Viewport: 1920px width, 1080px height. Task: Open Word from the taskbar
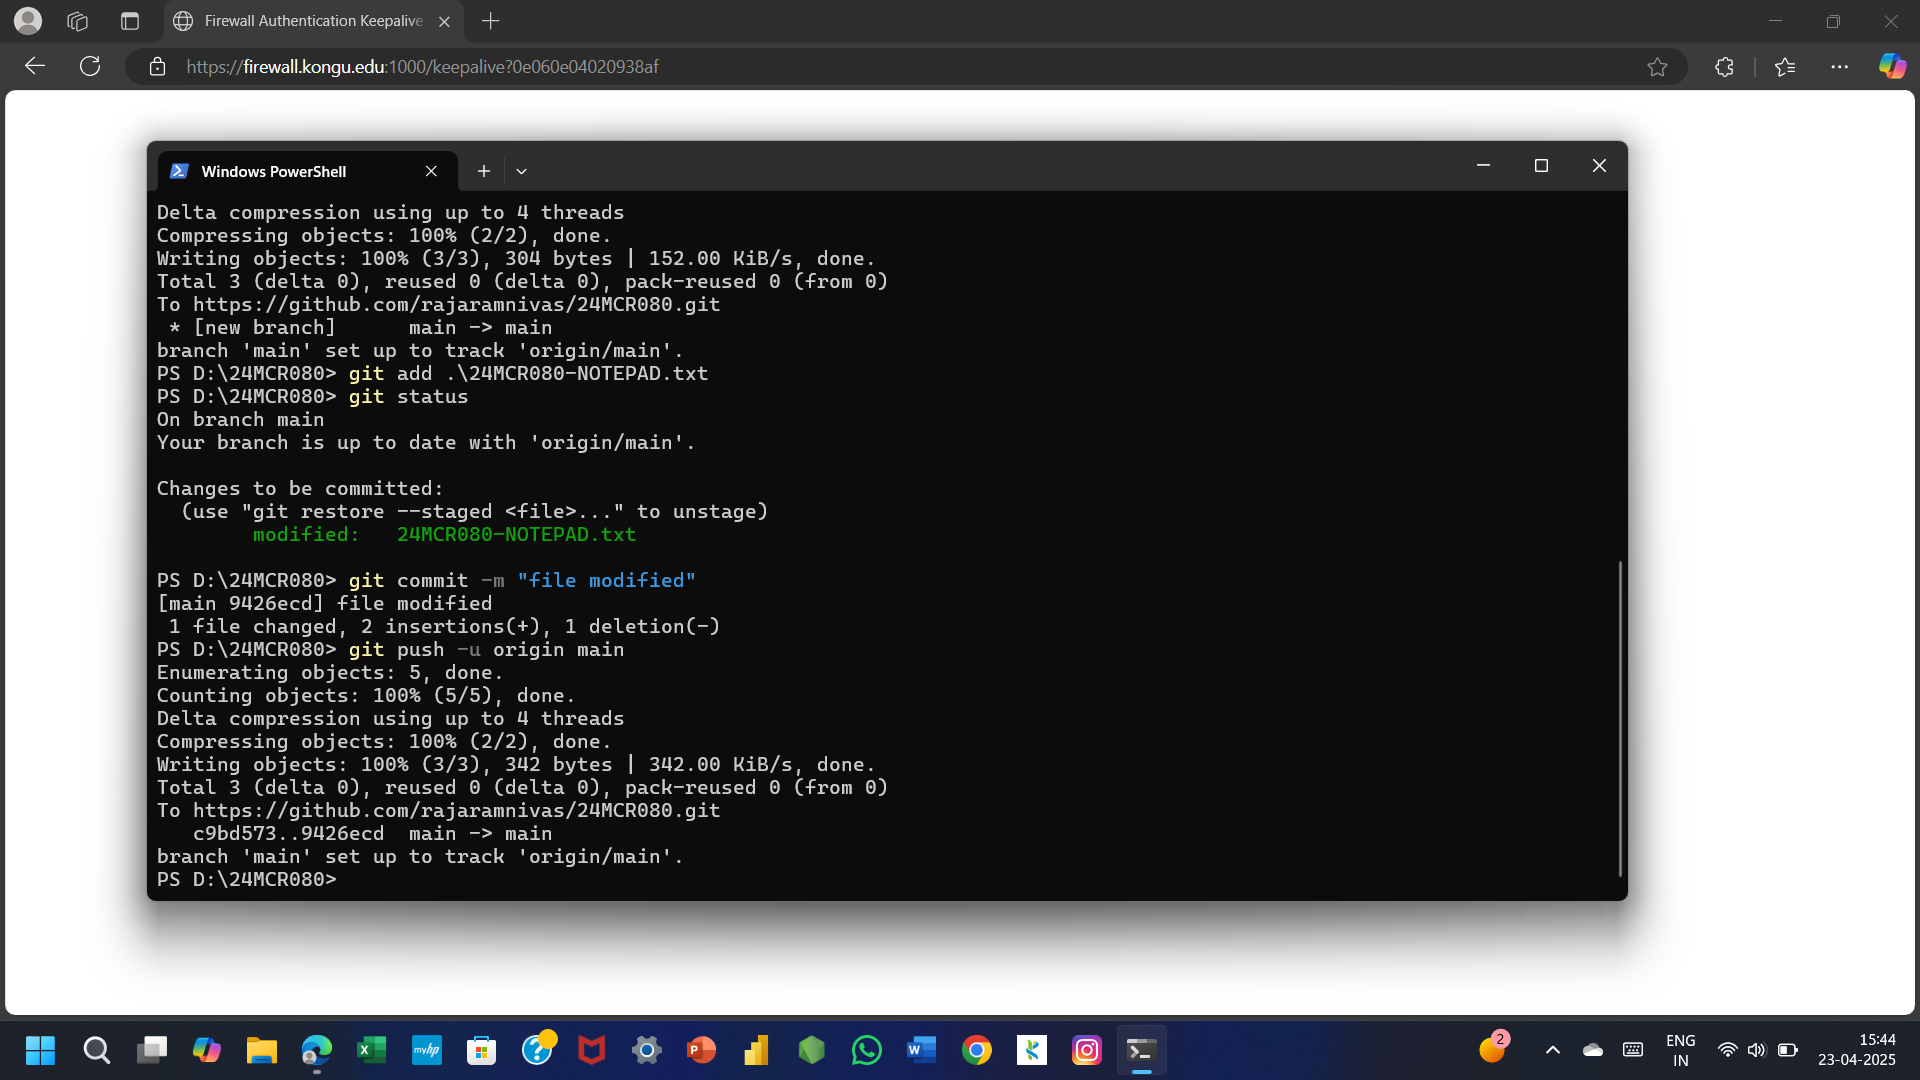click(922, 1050)
